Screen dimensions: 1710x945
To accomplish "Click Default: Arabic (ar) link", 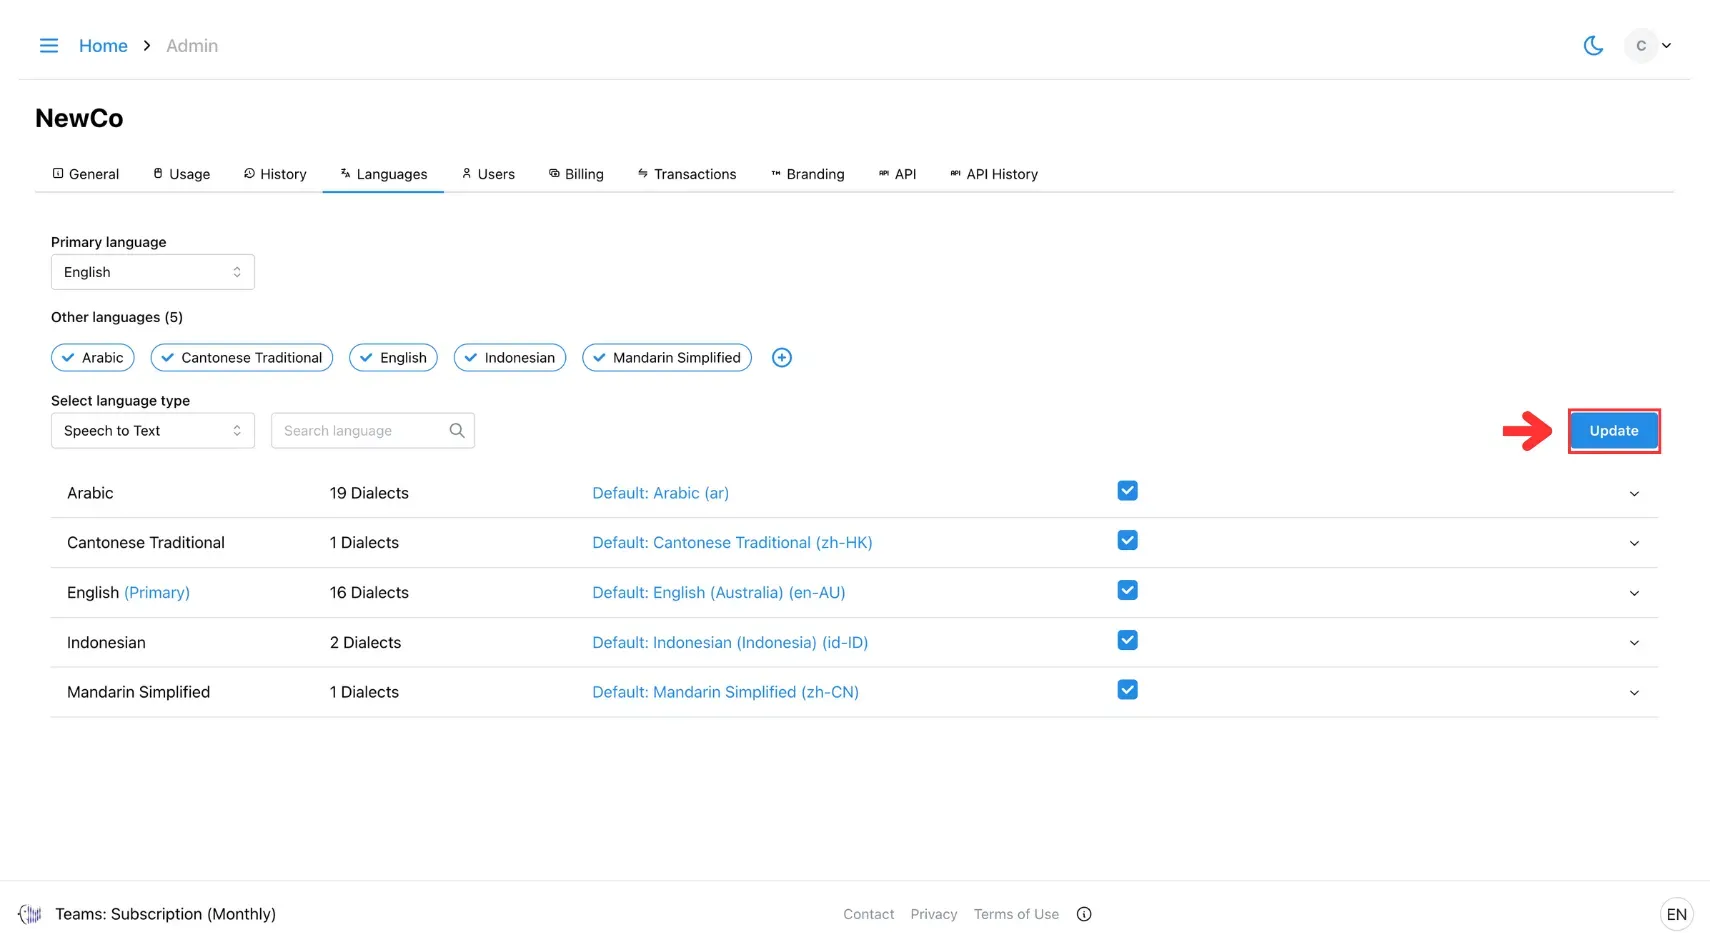I will (x=660, y=493).
